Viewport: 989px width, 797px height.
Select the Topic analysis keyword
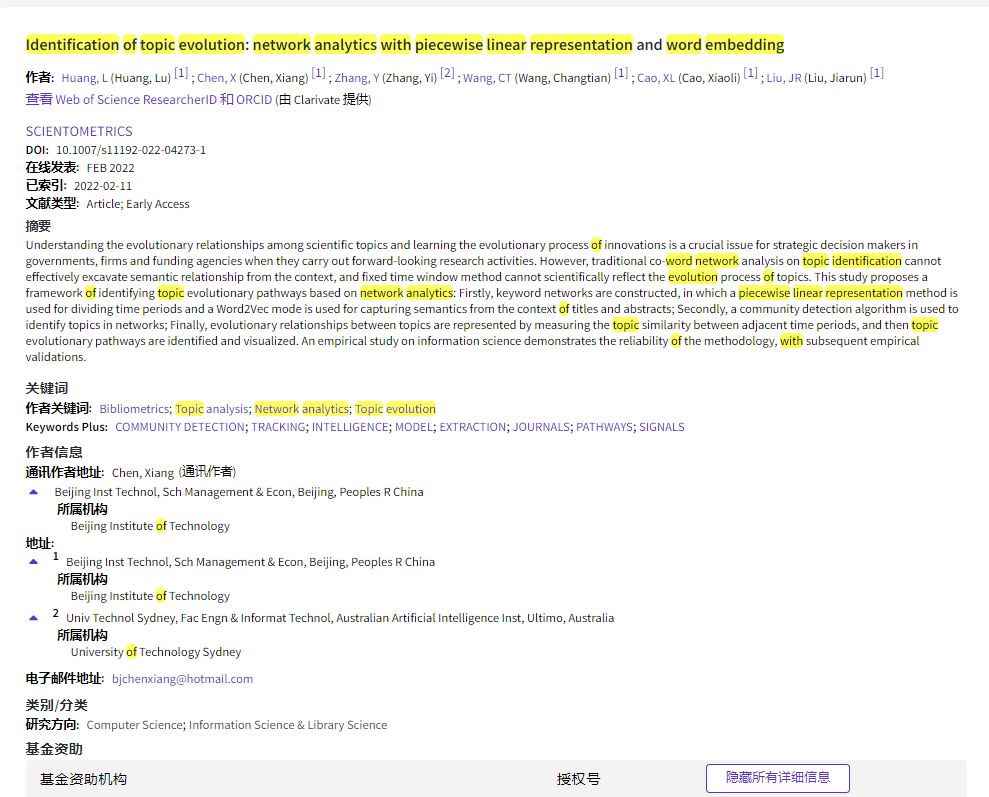(211, 409)
